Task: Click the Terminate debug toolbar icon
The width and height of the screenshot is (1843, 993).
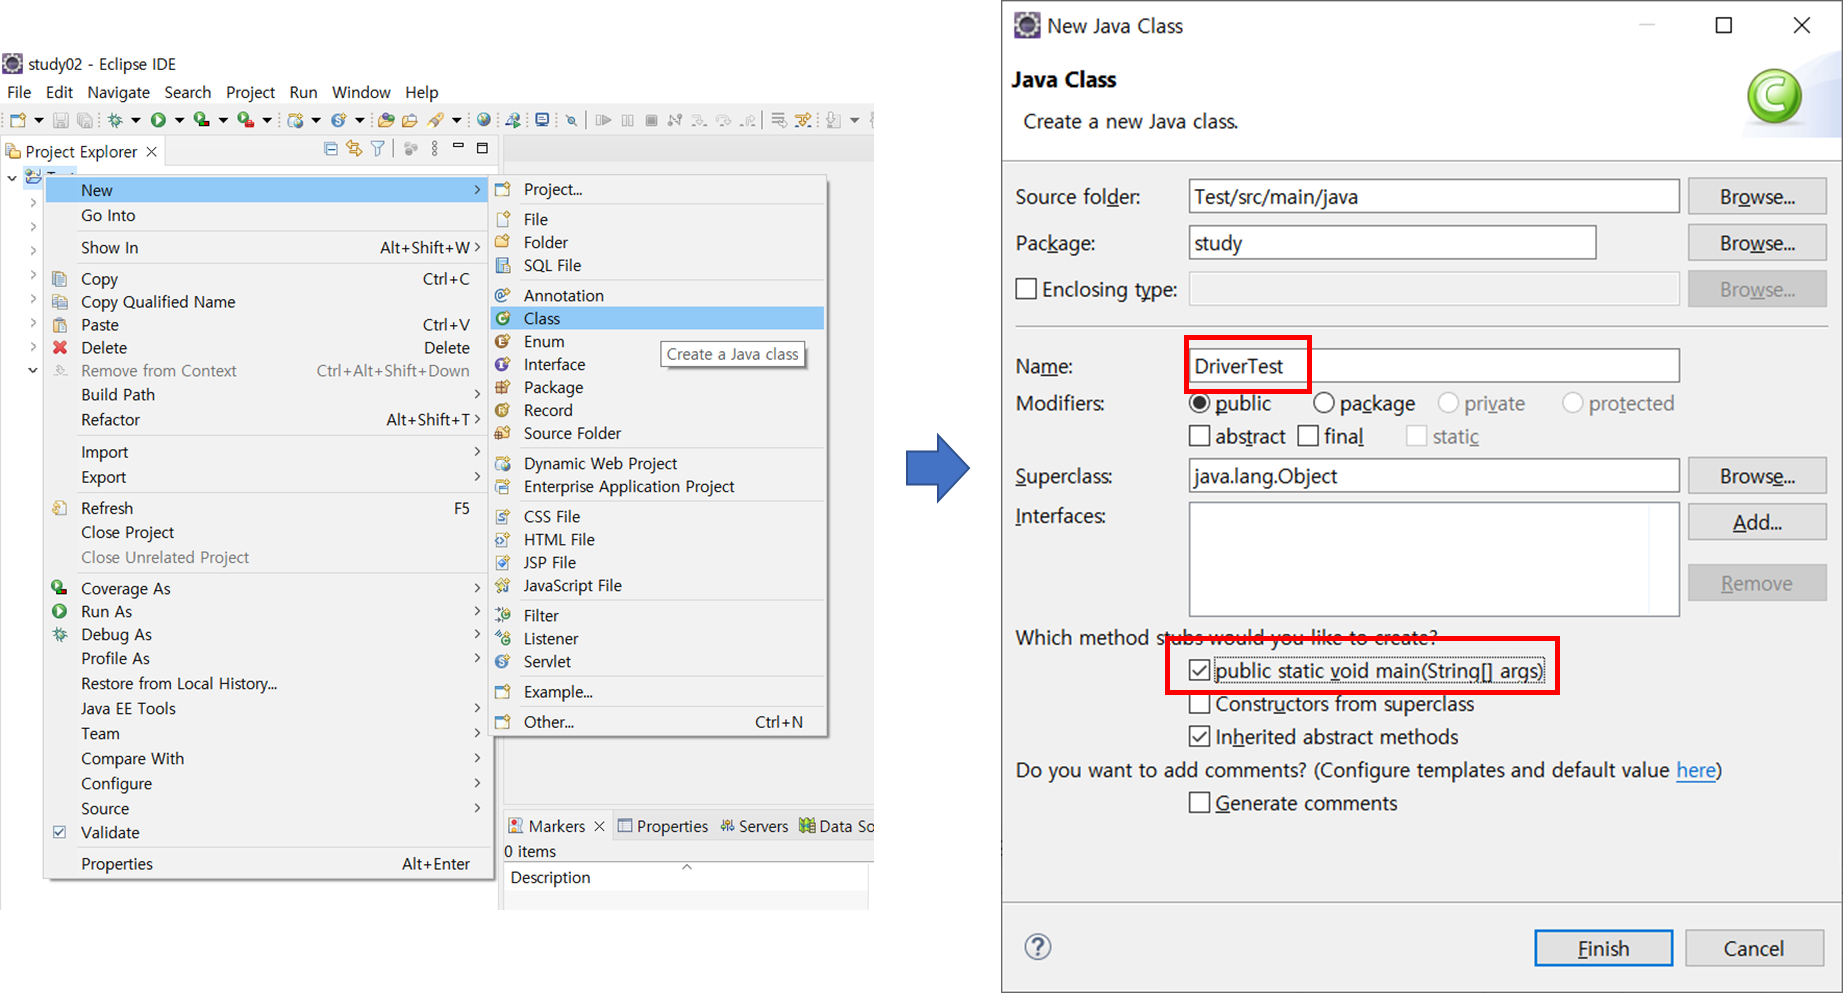Action: (651, 120)
